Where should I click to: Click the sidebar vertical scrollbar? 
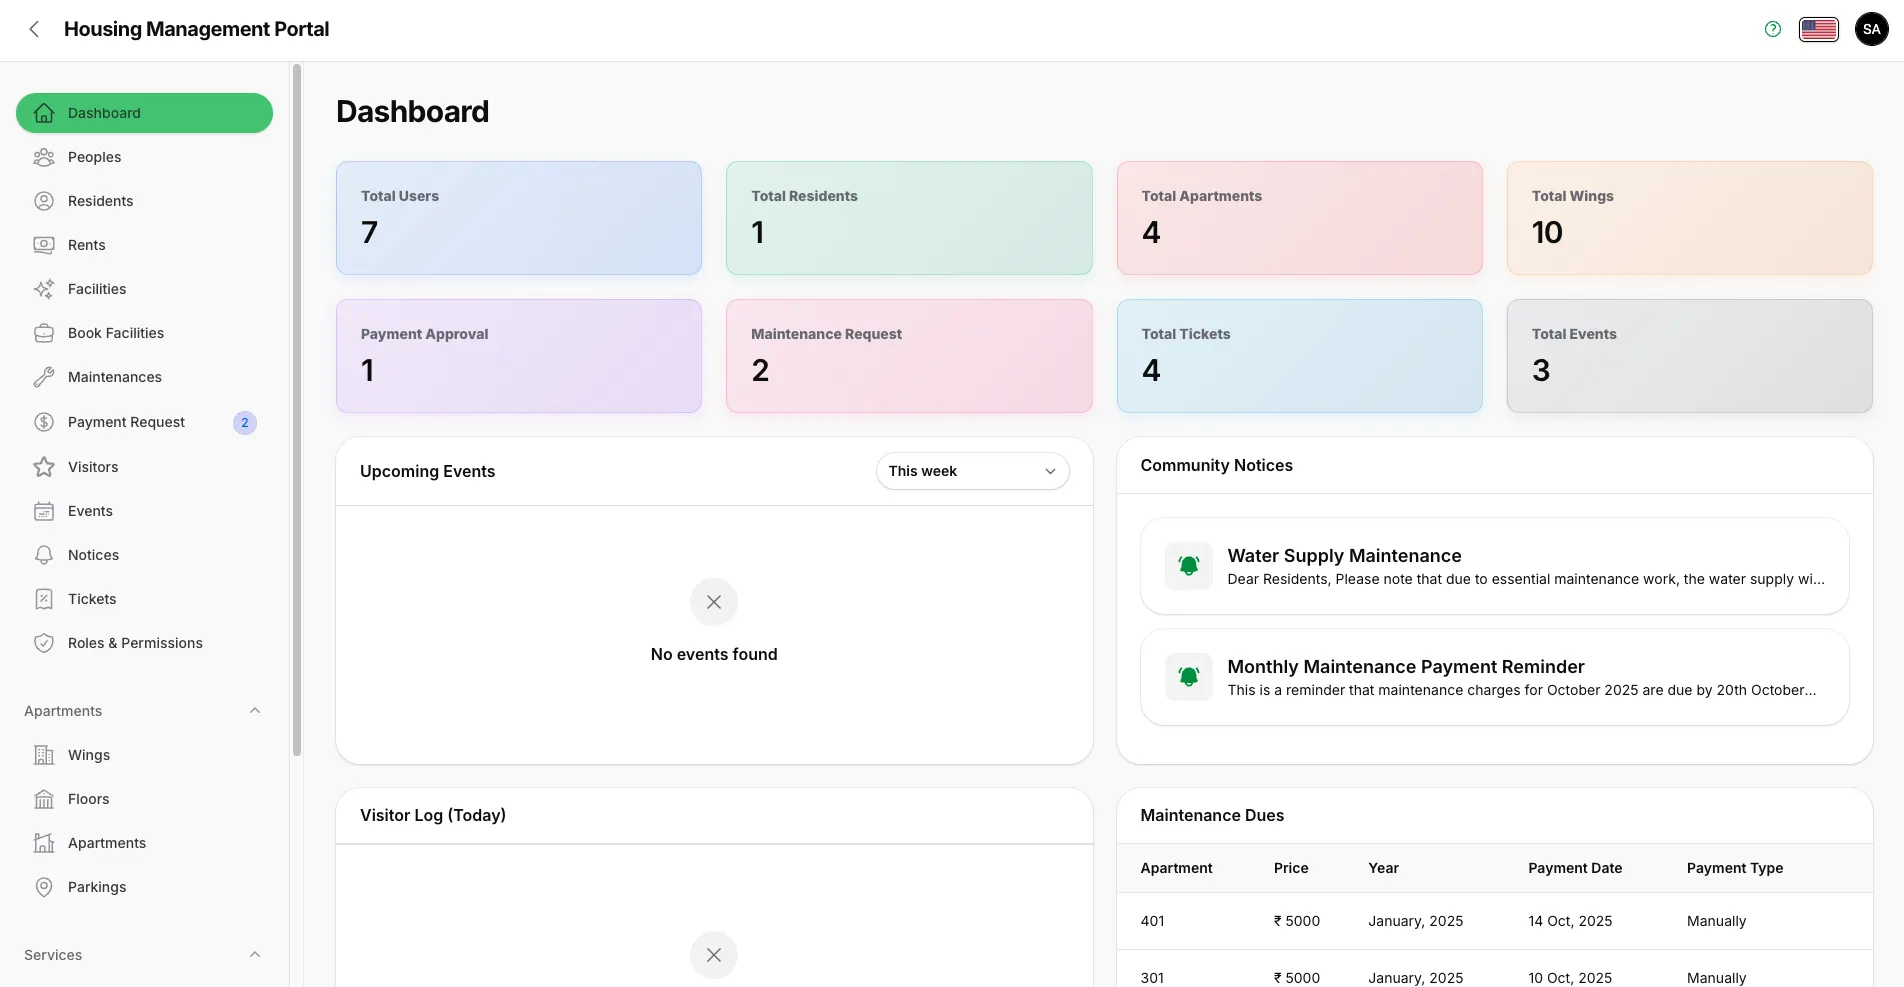pos(296,410)
